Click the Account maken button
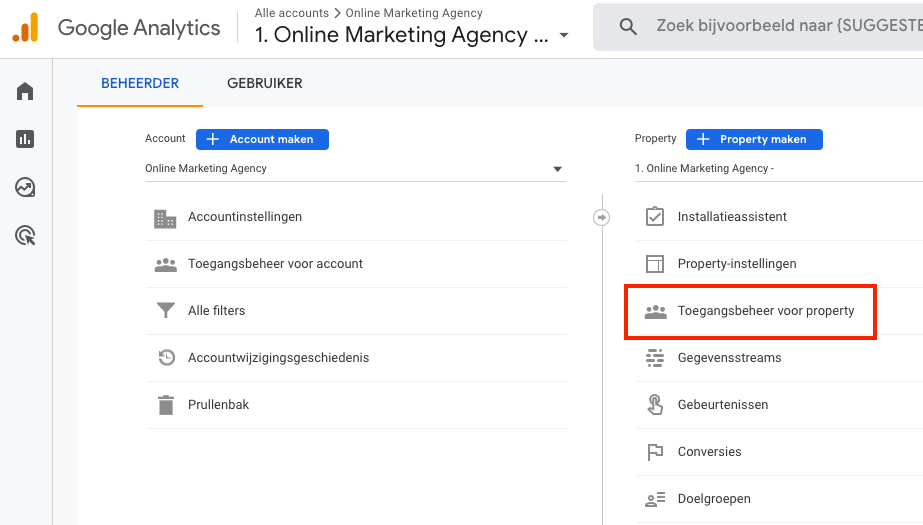This screenshot has width=923, height=525. point(262,139)
